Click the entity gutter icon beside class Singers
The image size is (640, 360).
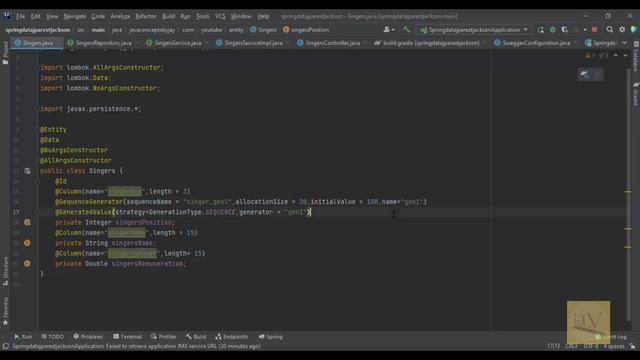tap(27, 171)
